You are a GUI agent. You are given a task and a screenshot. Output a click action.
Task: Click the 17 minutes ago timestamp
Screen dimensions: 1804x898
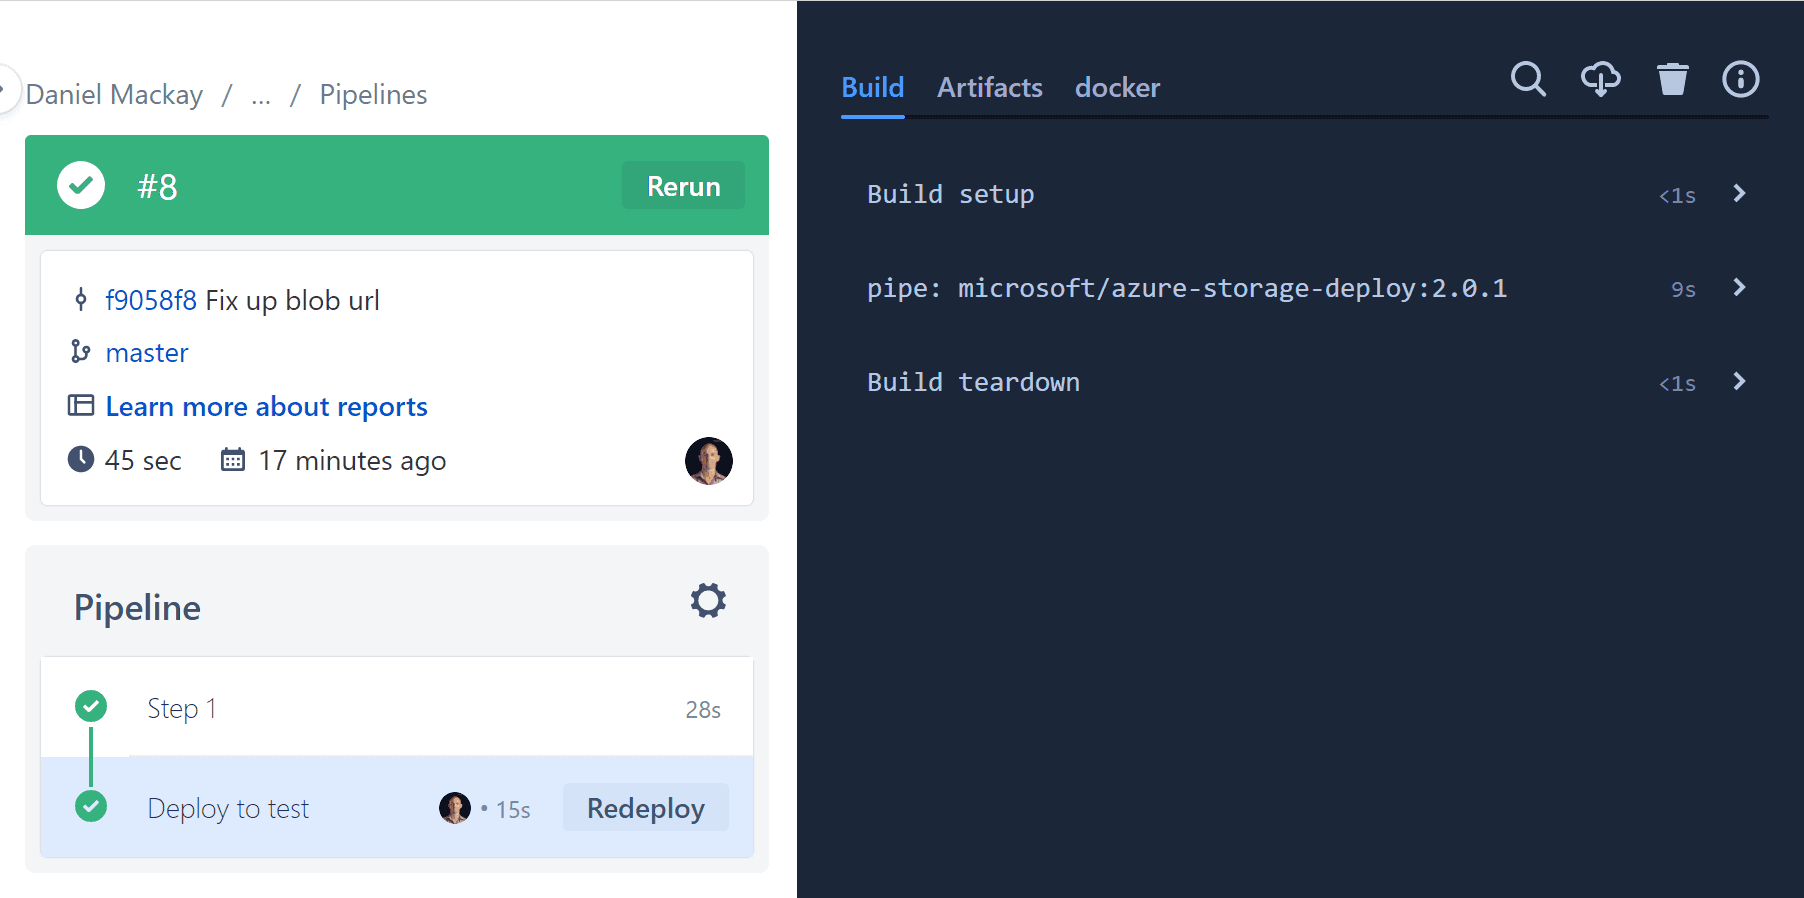[x=352, y=461]
